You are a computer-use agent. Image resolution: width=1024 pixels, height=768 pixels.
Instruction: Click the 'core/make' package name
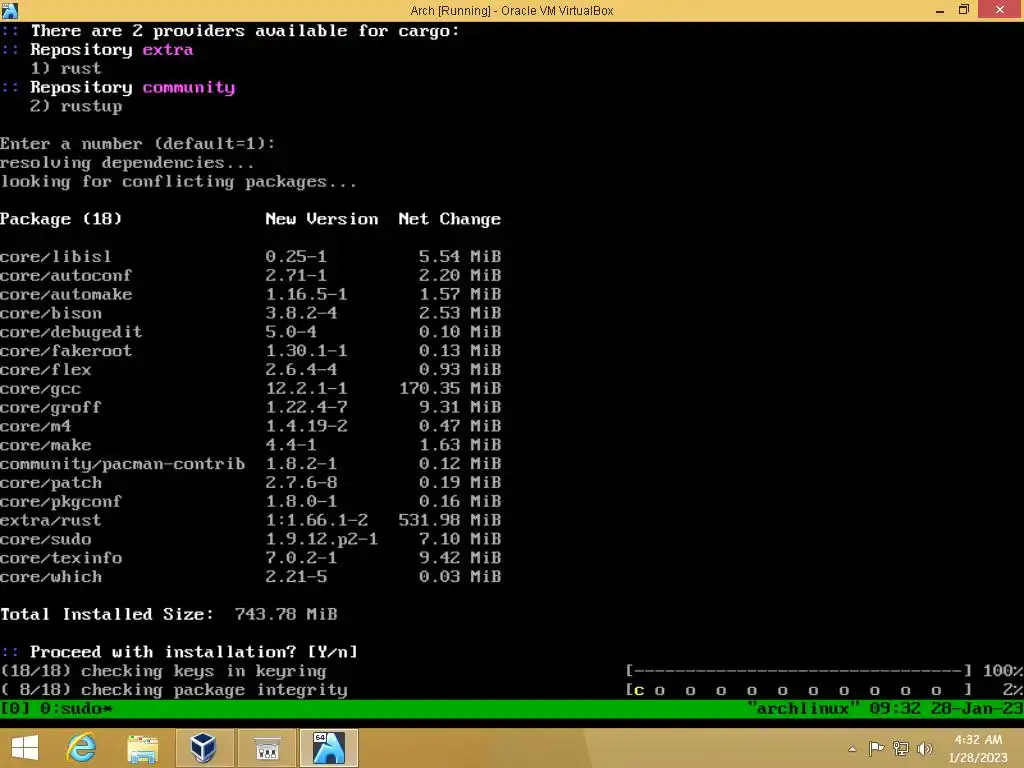(x=45, y=445)
